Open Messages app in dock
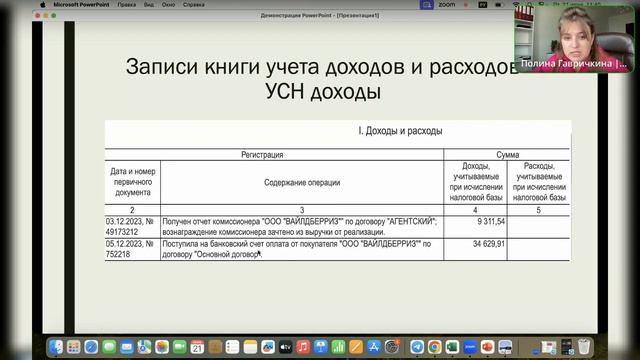 tap(109, 347)
